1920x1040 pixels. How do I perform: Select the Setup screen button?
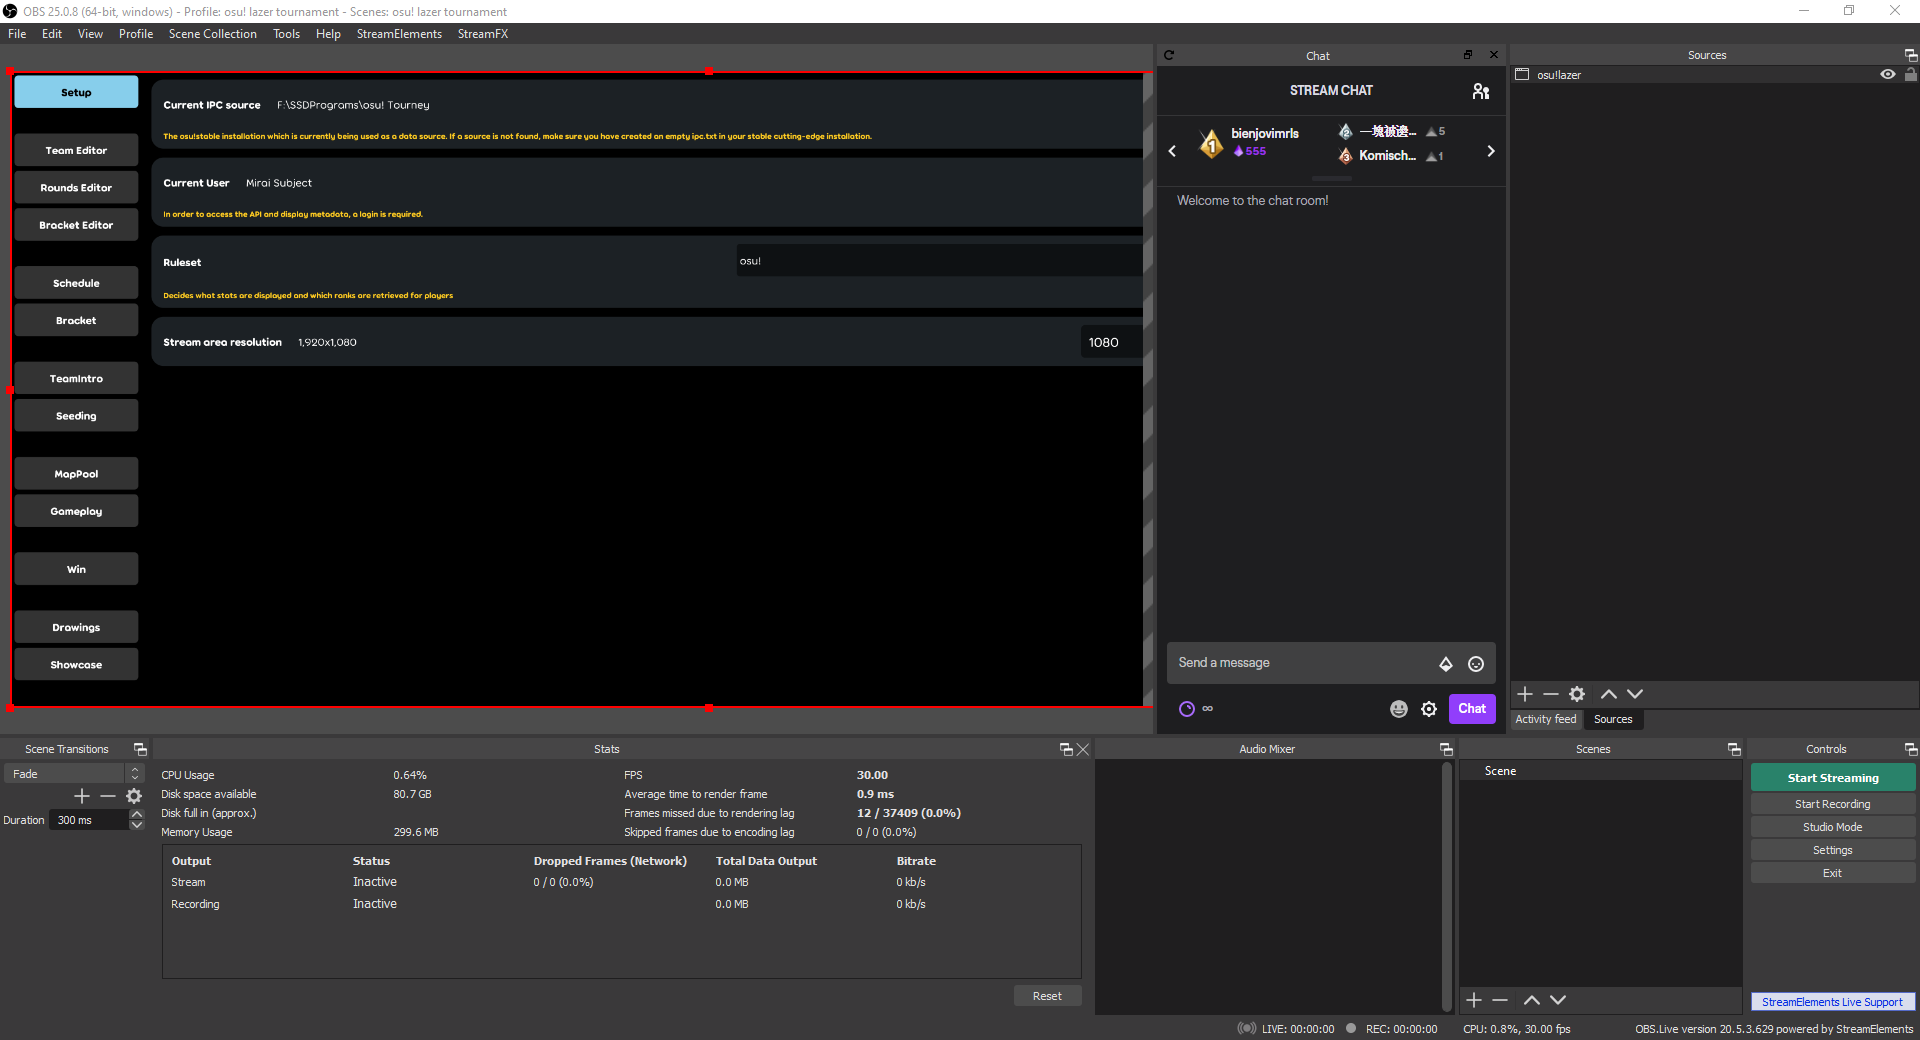(x=76, y=92)
